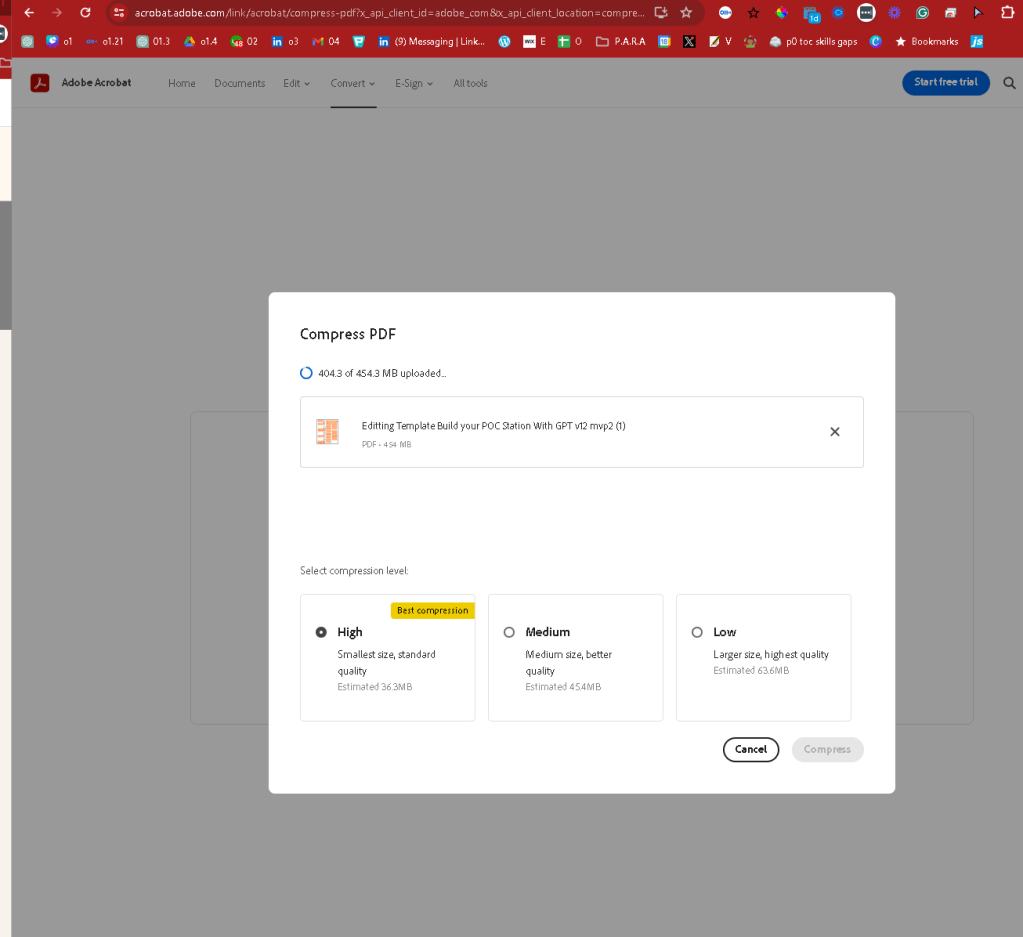Click the browser address bar URL

(x=389, y=12)
